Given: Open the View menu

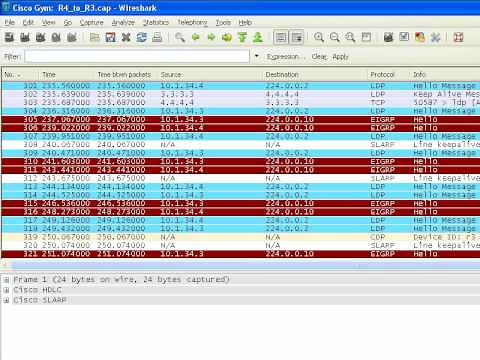Looking at the screenshot, I should (48, 22).
